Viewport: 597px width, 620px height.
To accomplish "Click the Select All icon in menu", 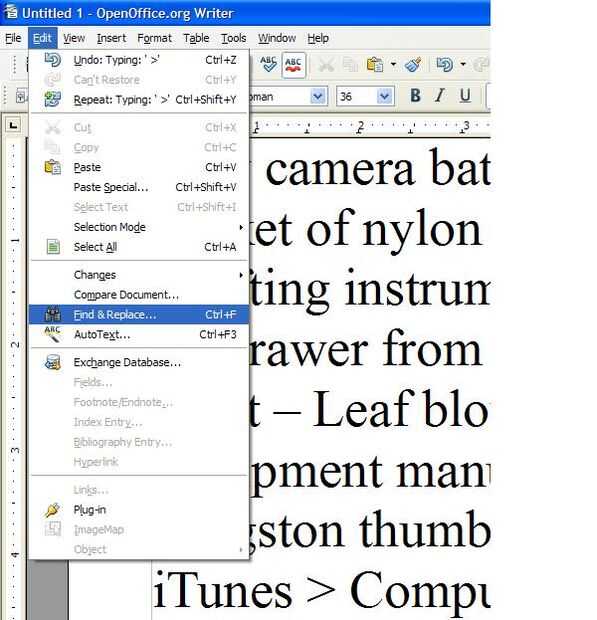I will pos(53,247).
